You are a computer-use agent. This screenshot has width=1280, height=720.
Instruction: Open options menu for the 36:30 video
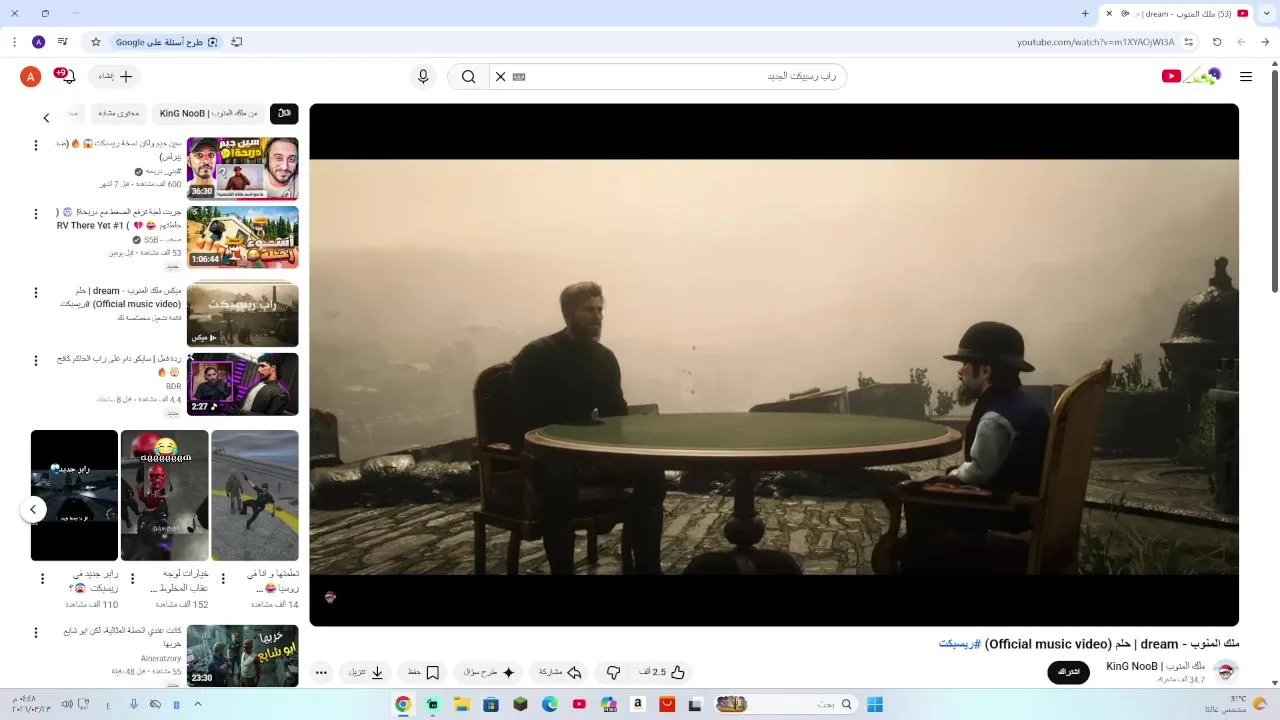36,146
